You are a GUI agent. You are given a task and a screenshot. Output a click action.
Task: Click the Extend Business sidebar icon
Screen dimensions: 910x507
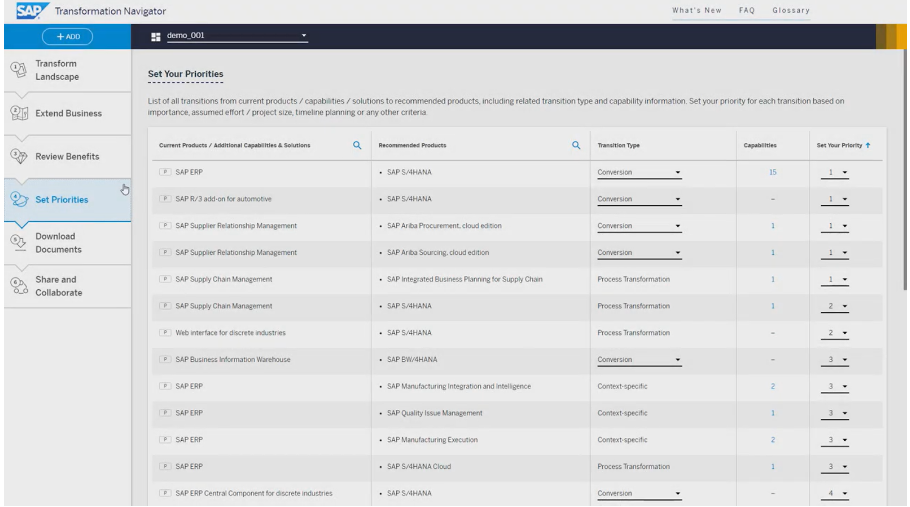pyautogui.click(x=18, y=113)
